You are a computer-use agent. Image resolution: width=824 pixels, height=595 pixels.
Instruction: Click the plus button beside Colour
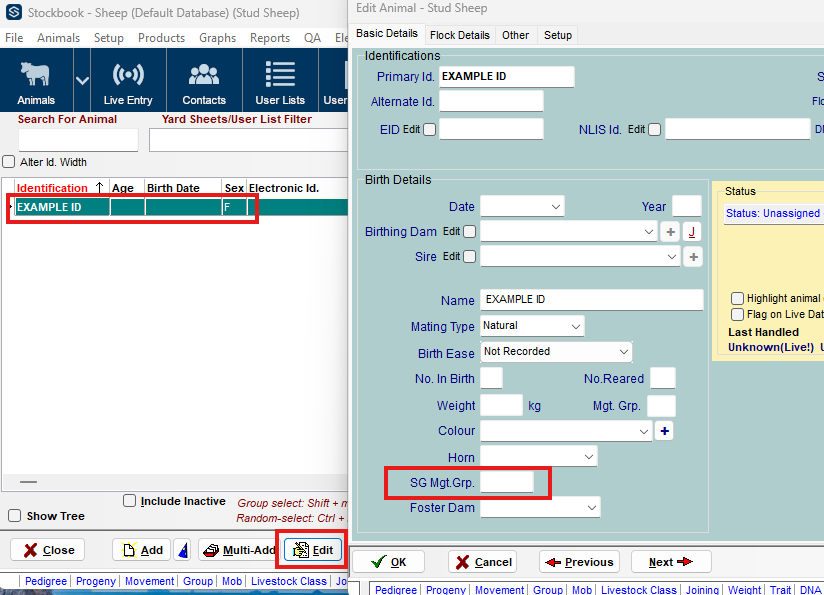tap(665, 431)
